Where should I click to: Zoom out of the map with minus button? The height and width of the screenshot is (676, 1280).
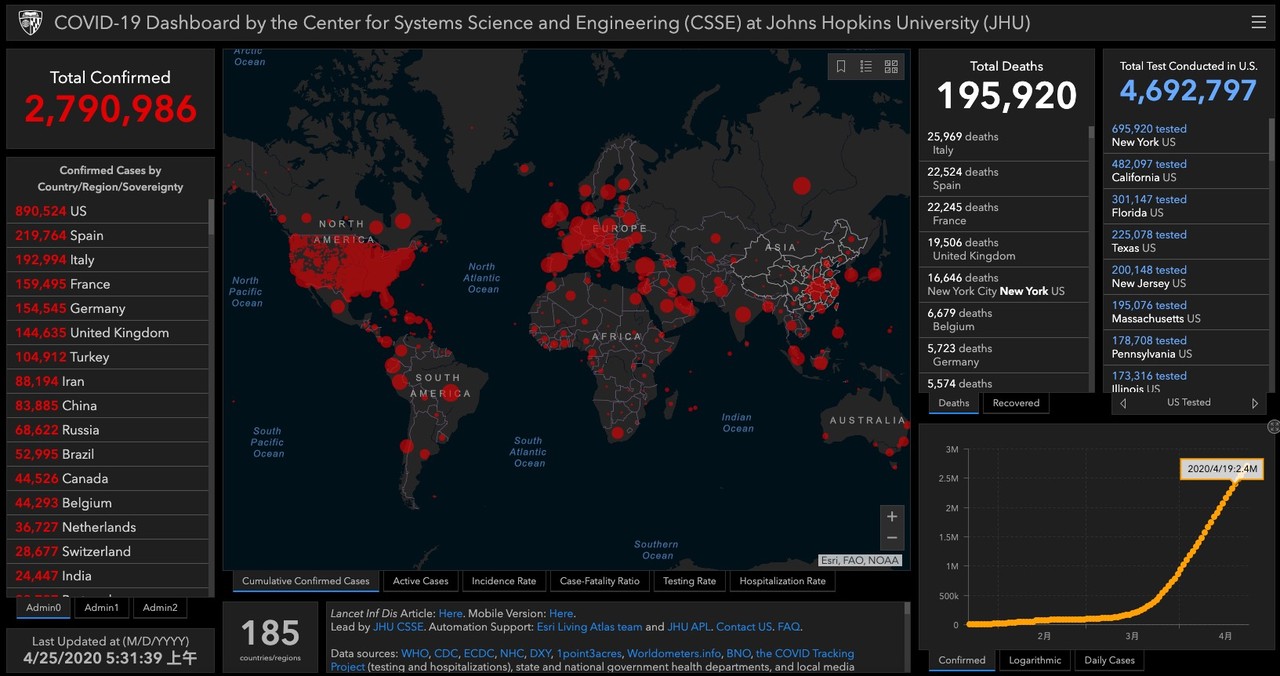pos(892,539)
